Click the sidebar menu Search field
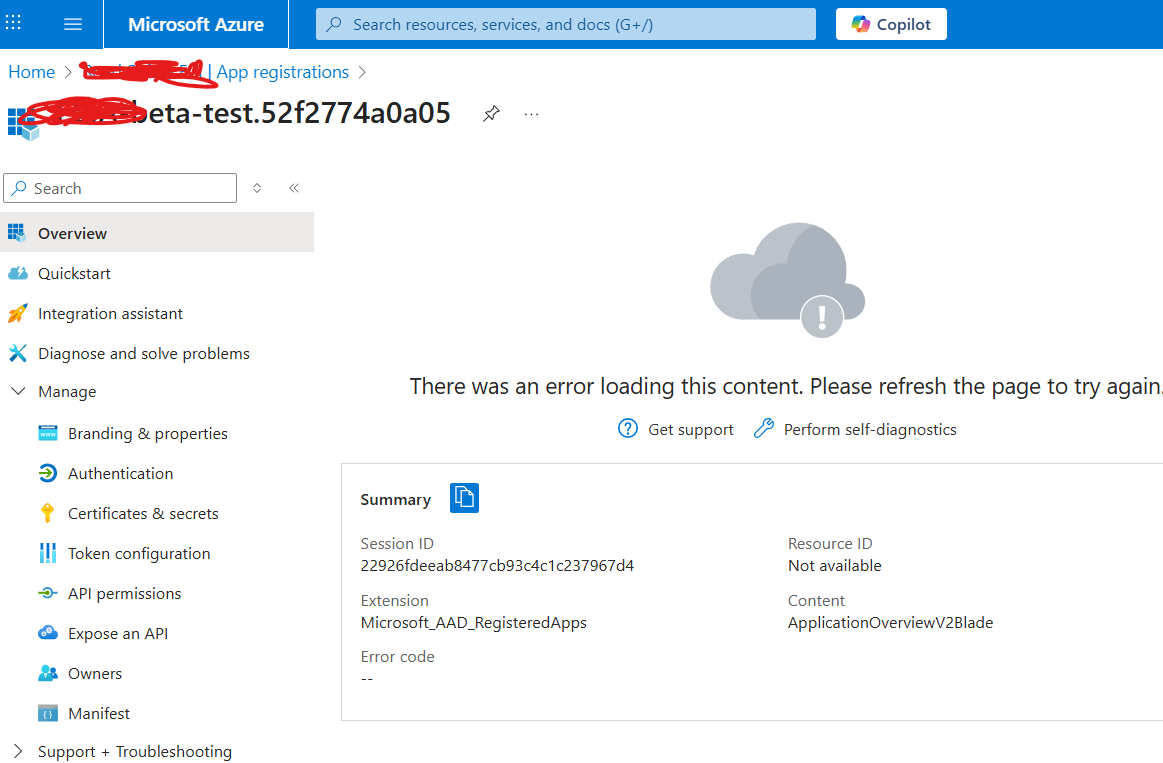This screenshot has height=763, width=1163. click(120, 188)
